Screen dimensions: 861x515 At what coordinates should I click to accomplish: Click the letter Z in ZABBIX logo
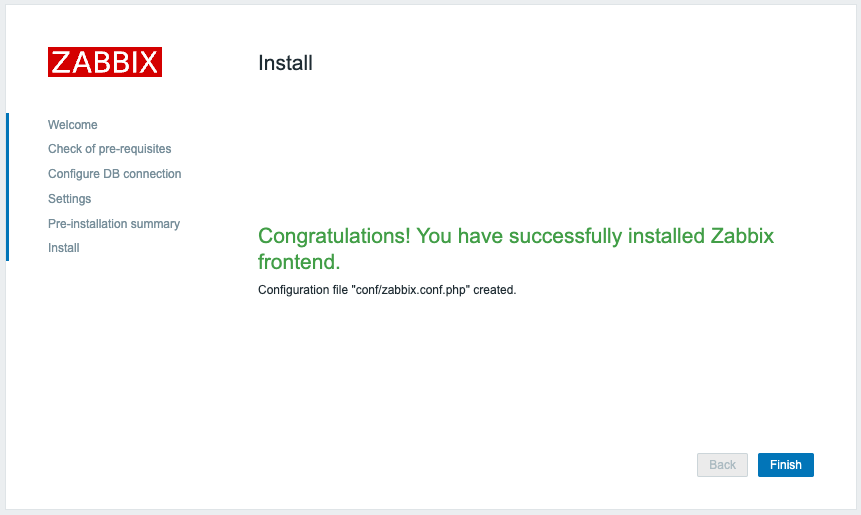[60, 62]
